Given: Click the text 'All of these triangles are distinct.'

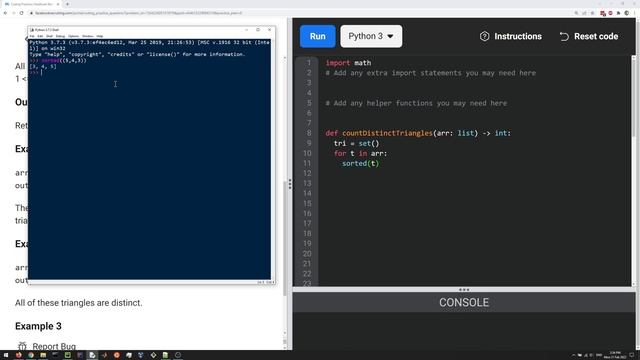Looking at the screenshot, I should (79, 303).
